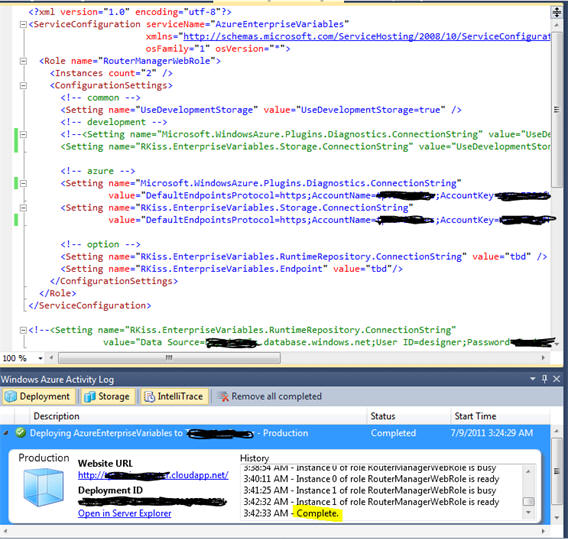
Task: Click the 3:42:32 AM Instance 1 ready entry
Action: (x=371, y=502)
